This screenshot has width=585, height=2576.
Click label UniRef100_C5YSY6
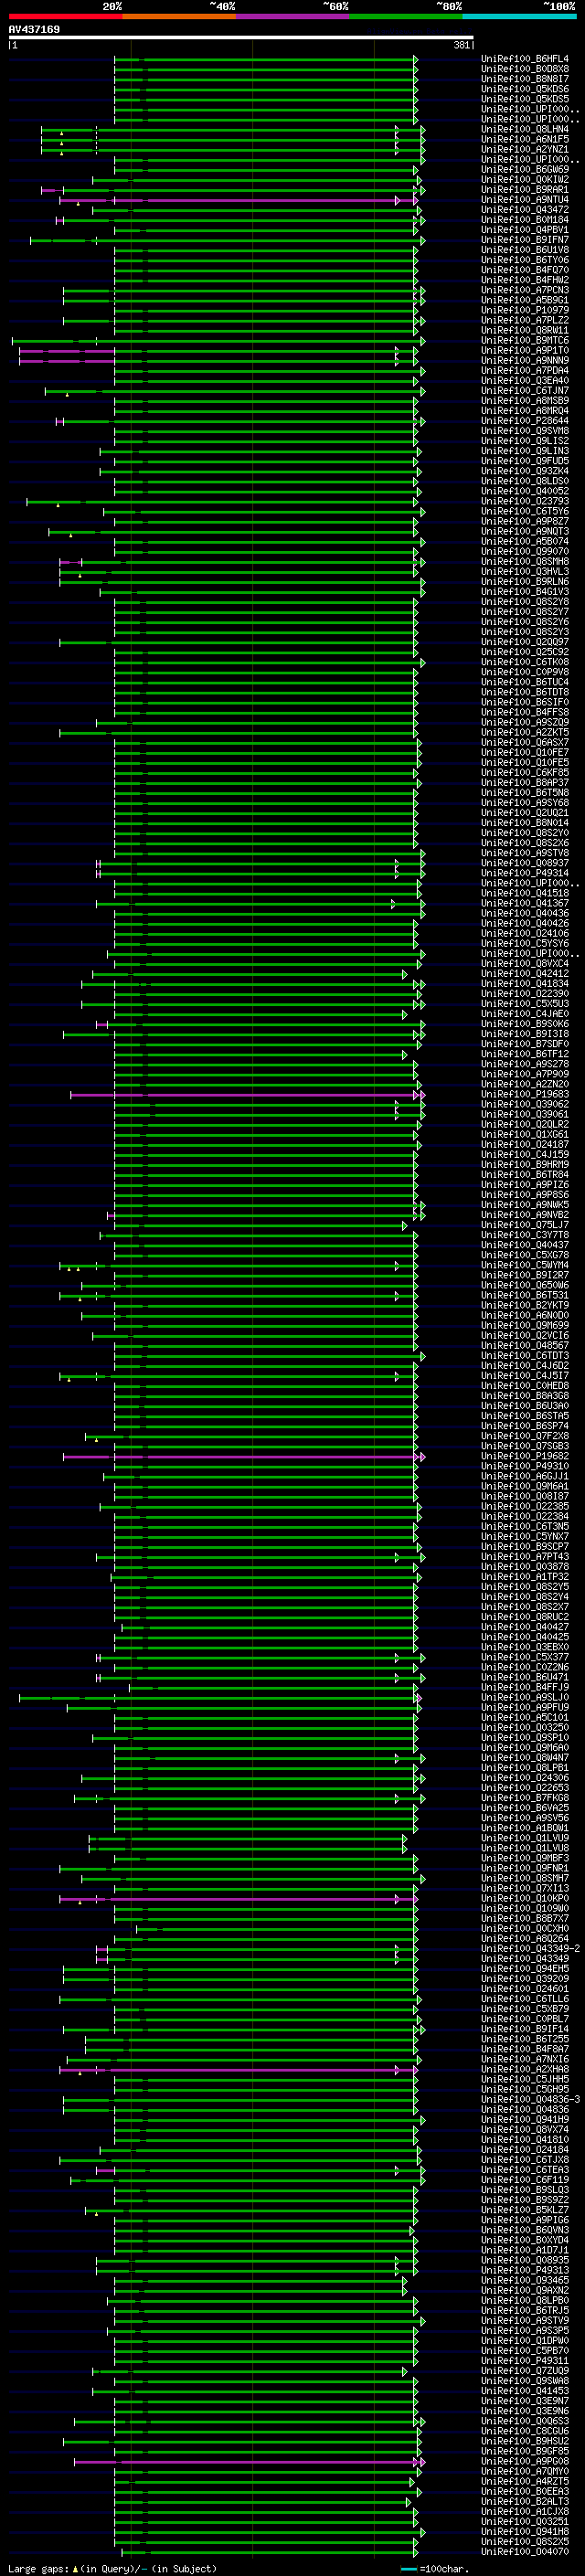[525, 944]
